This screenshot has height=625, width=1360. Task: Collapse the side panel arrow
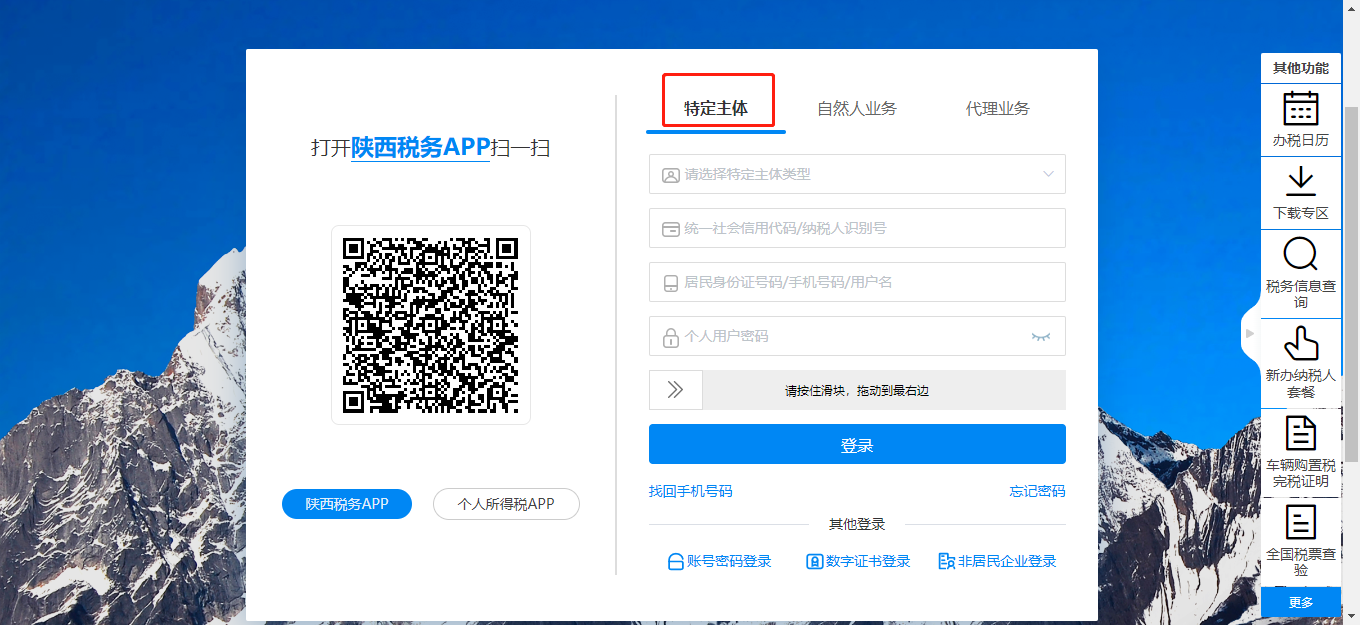(1249, 332)
